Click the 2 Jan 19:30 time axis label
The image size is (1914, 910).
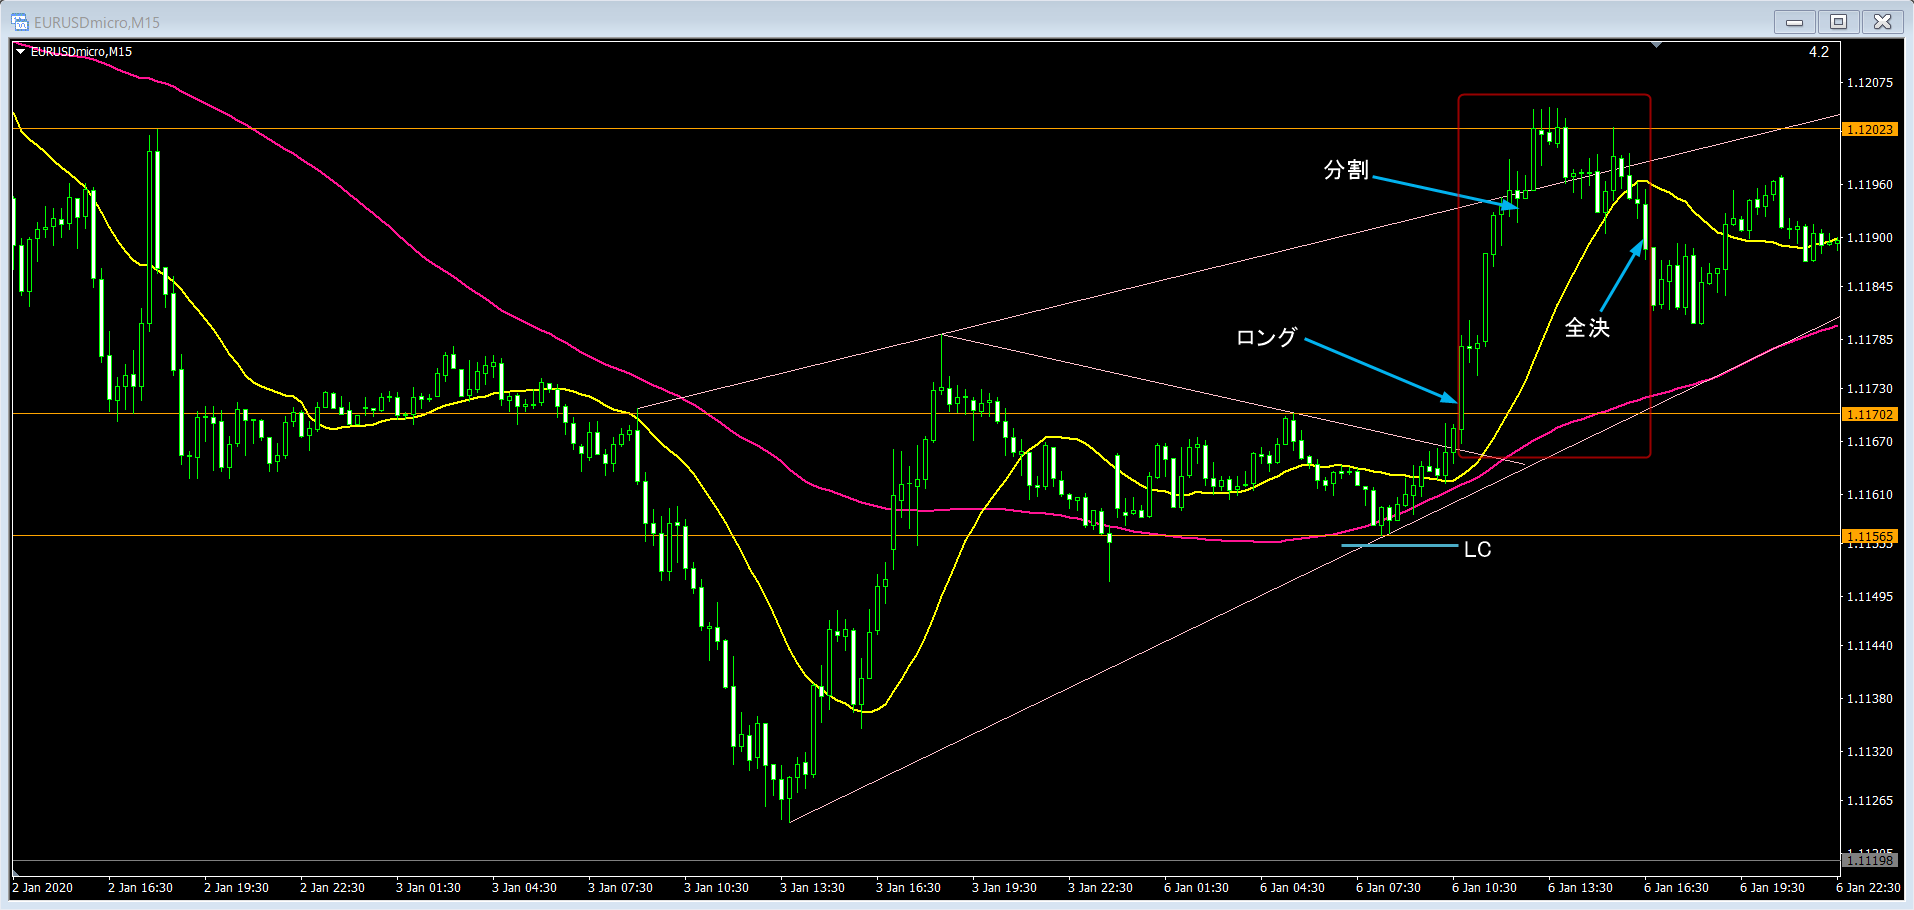236,887
